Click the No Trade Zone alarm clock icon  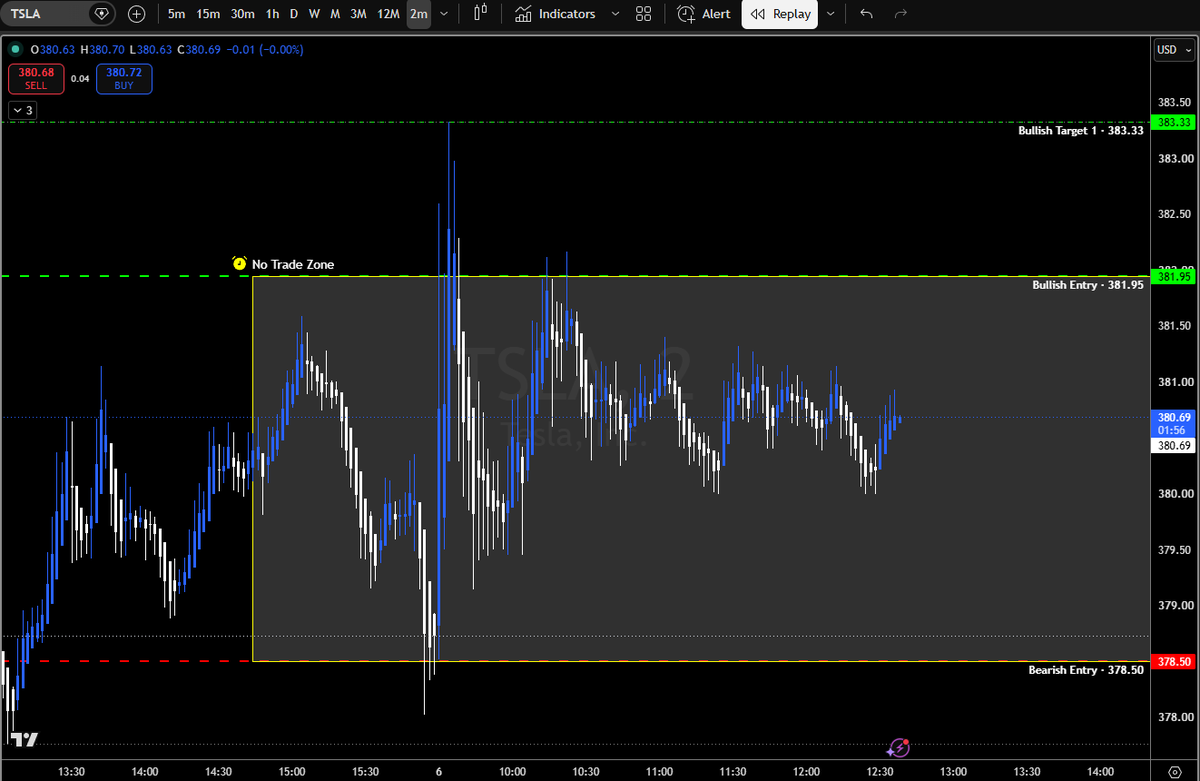click(239, 264)
